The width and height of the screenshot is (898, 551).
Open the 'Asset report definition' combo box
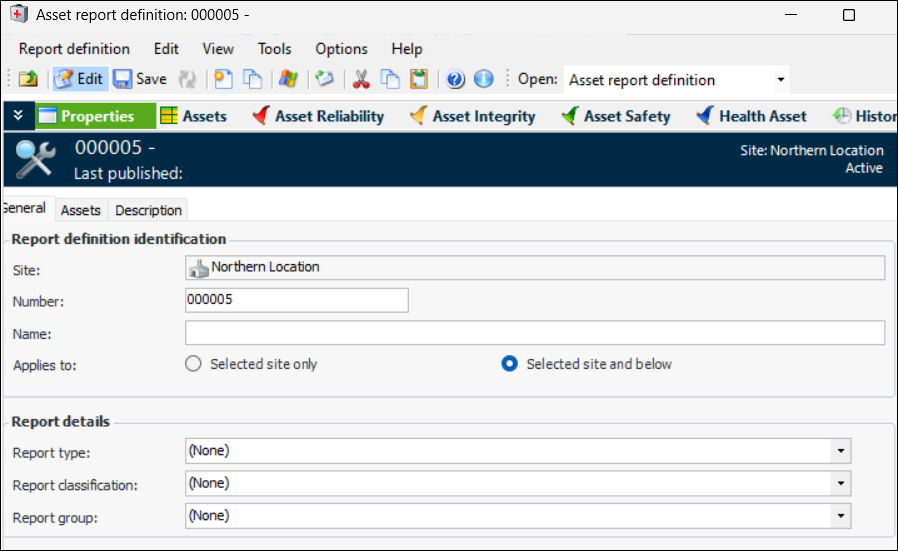(x=780, y=80)
